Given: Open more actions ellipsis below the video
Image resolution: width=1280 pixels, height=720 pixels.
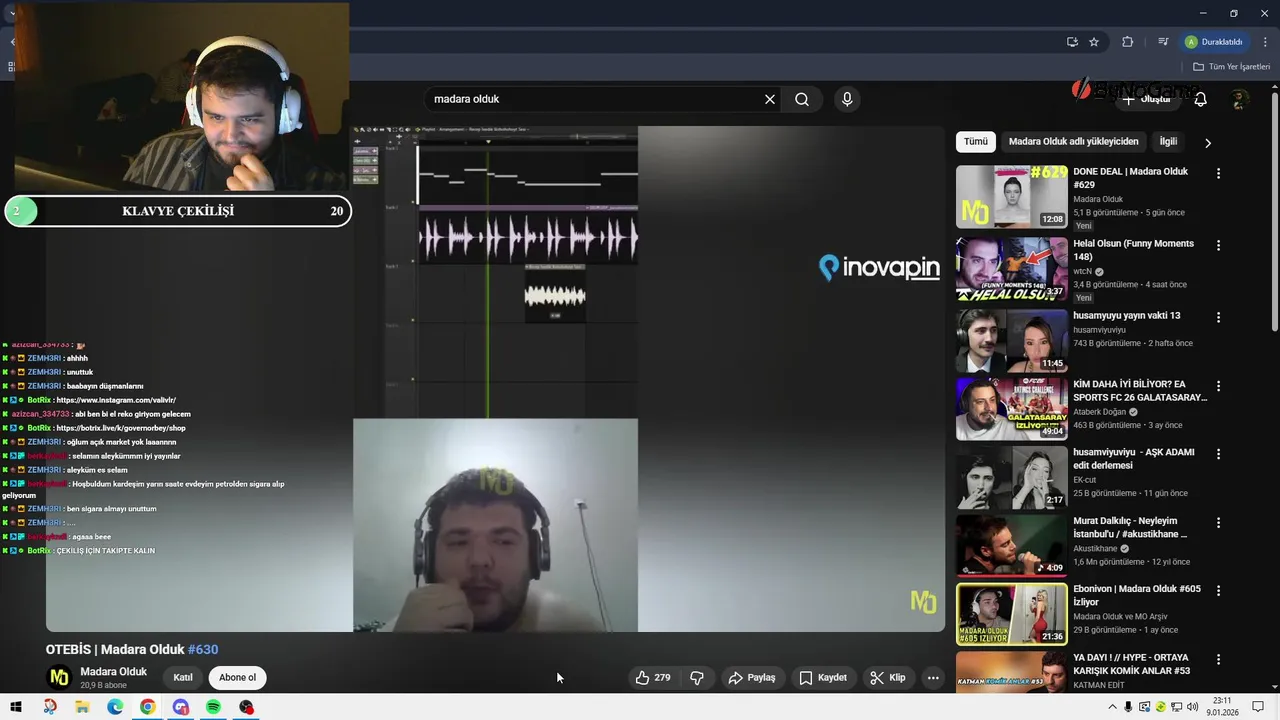Looking at the screenshot, I should (x=933, y=678).
